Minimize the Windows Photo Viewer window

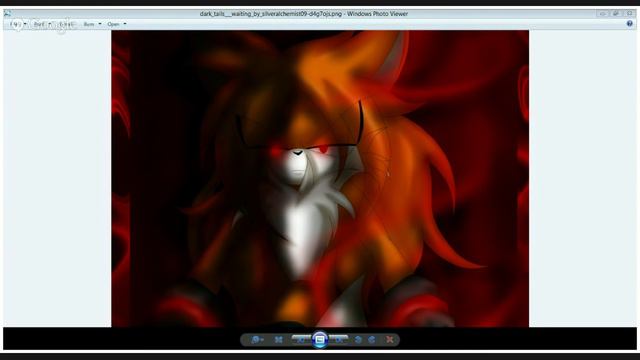pos(602,13)
